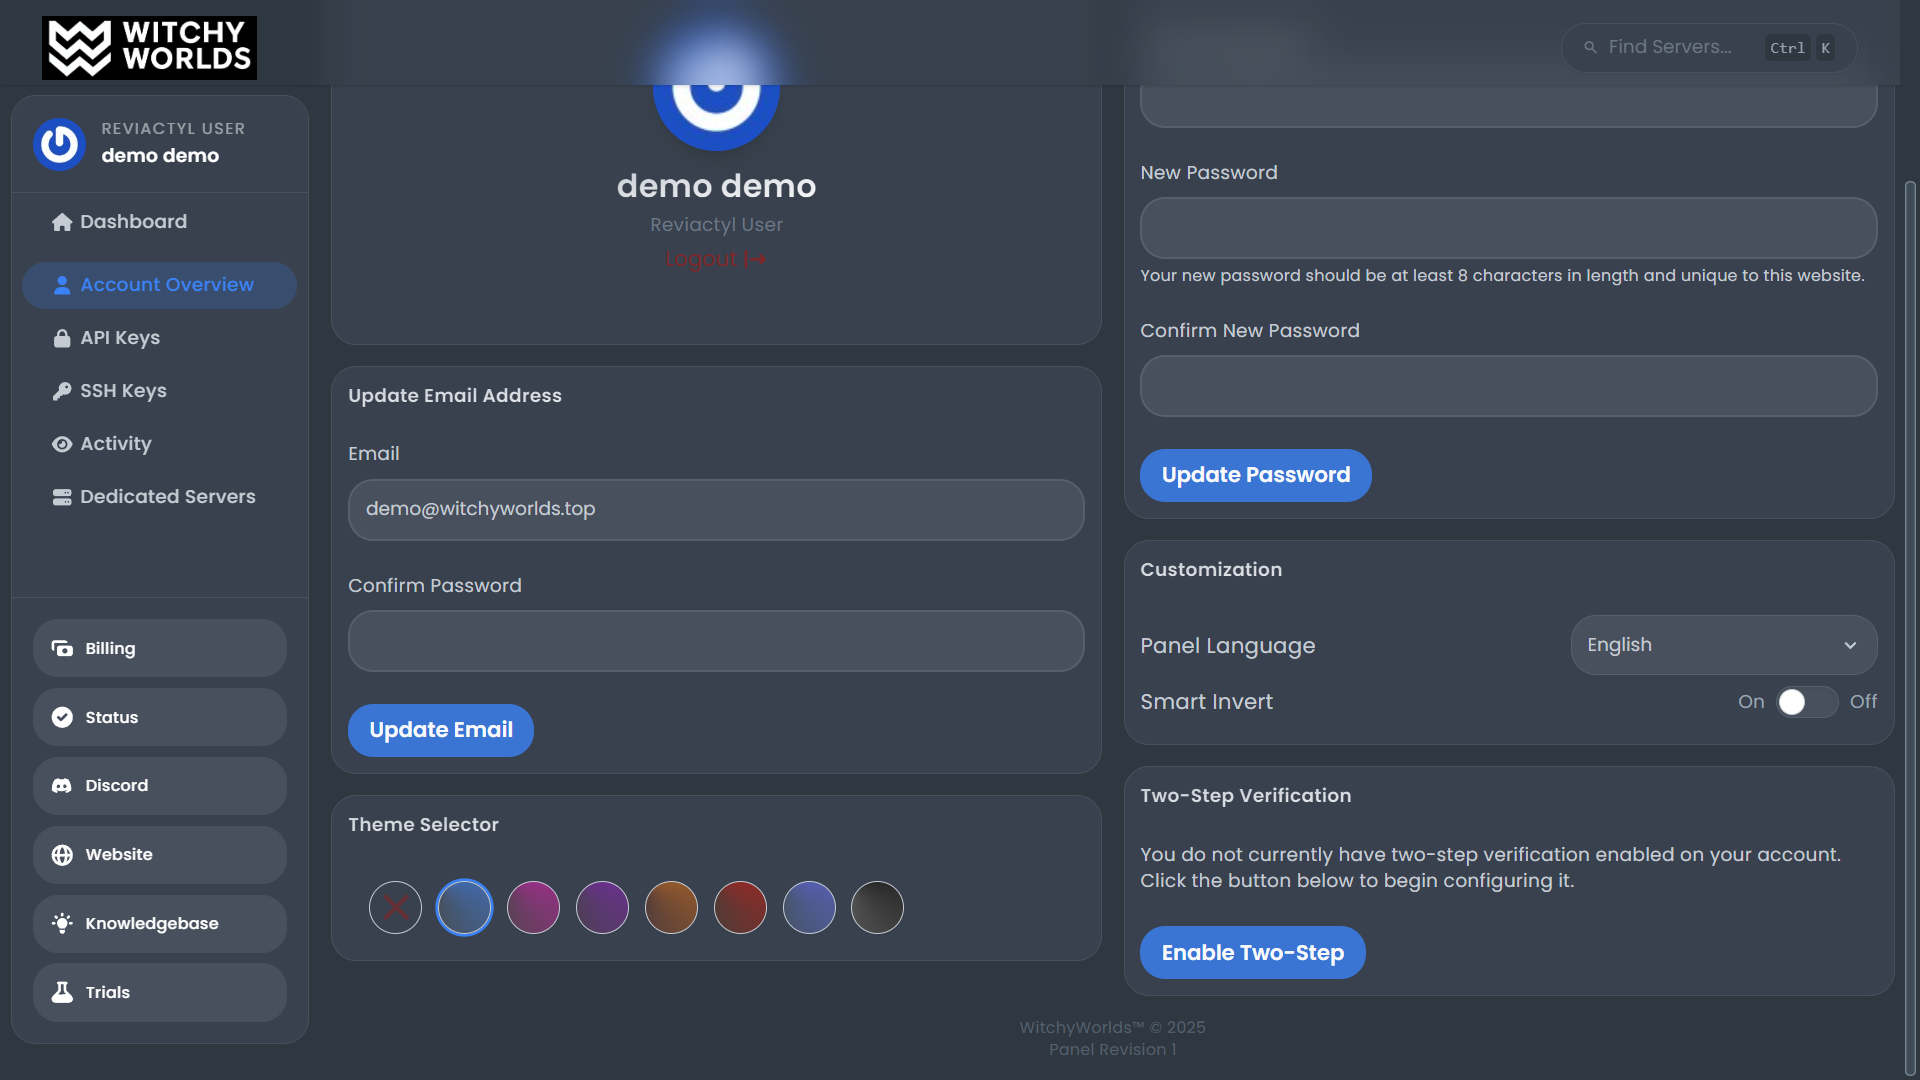This screenshot has width=1920, height=1080.
Task: Go to Dedicated Servers page
Action: 167,497
